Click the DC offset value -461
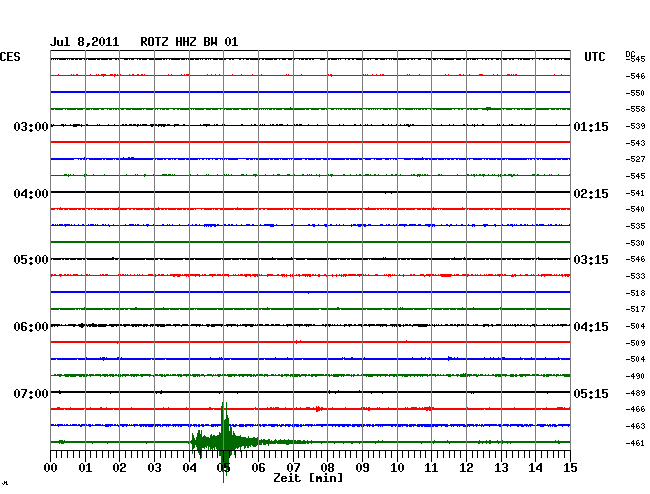The image size is (650, 494). pyautogui.click(x=635, y=443)
